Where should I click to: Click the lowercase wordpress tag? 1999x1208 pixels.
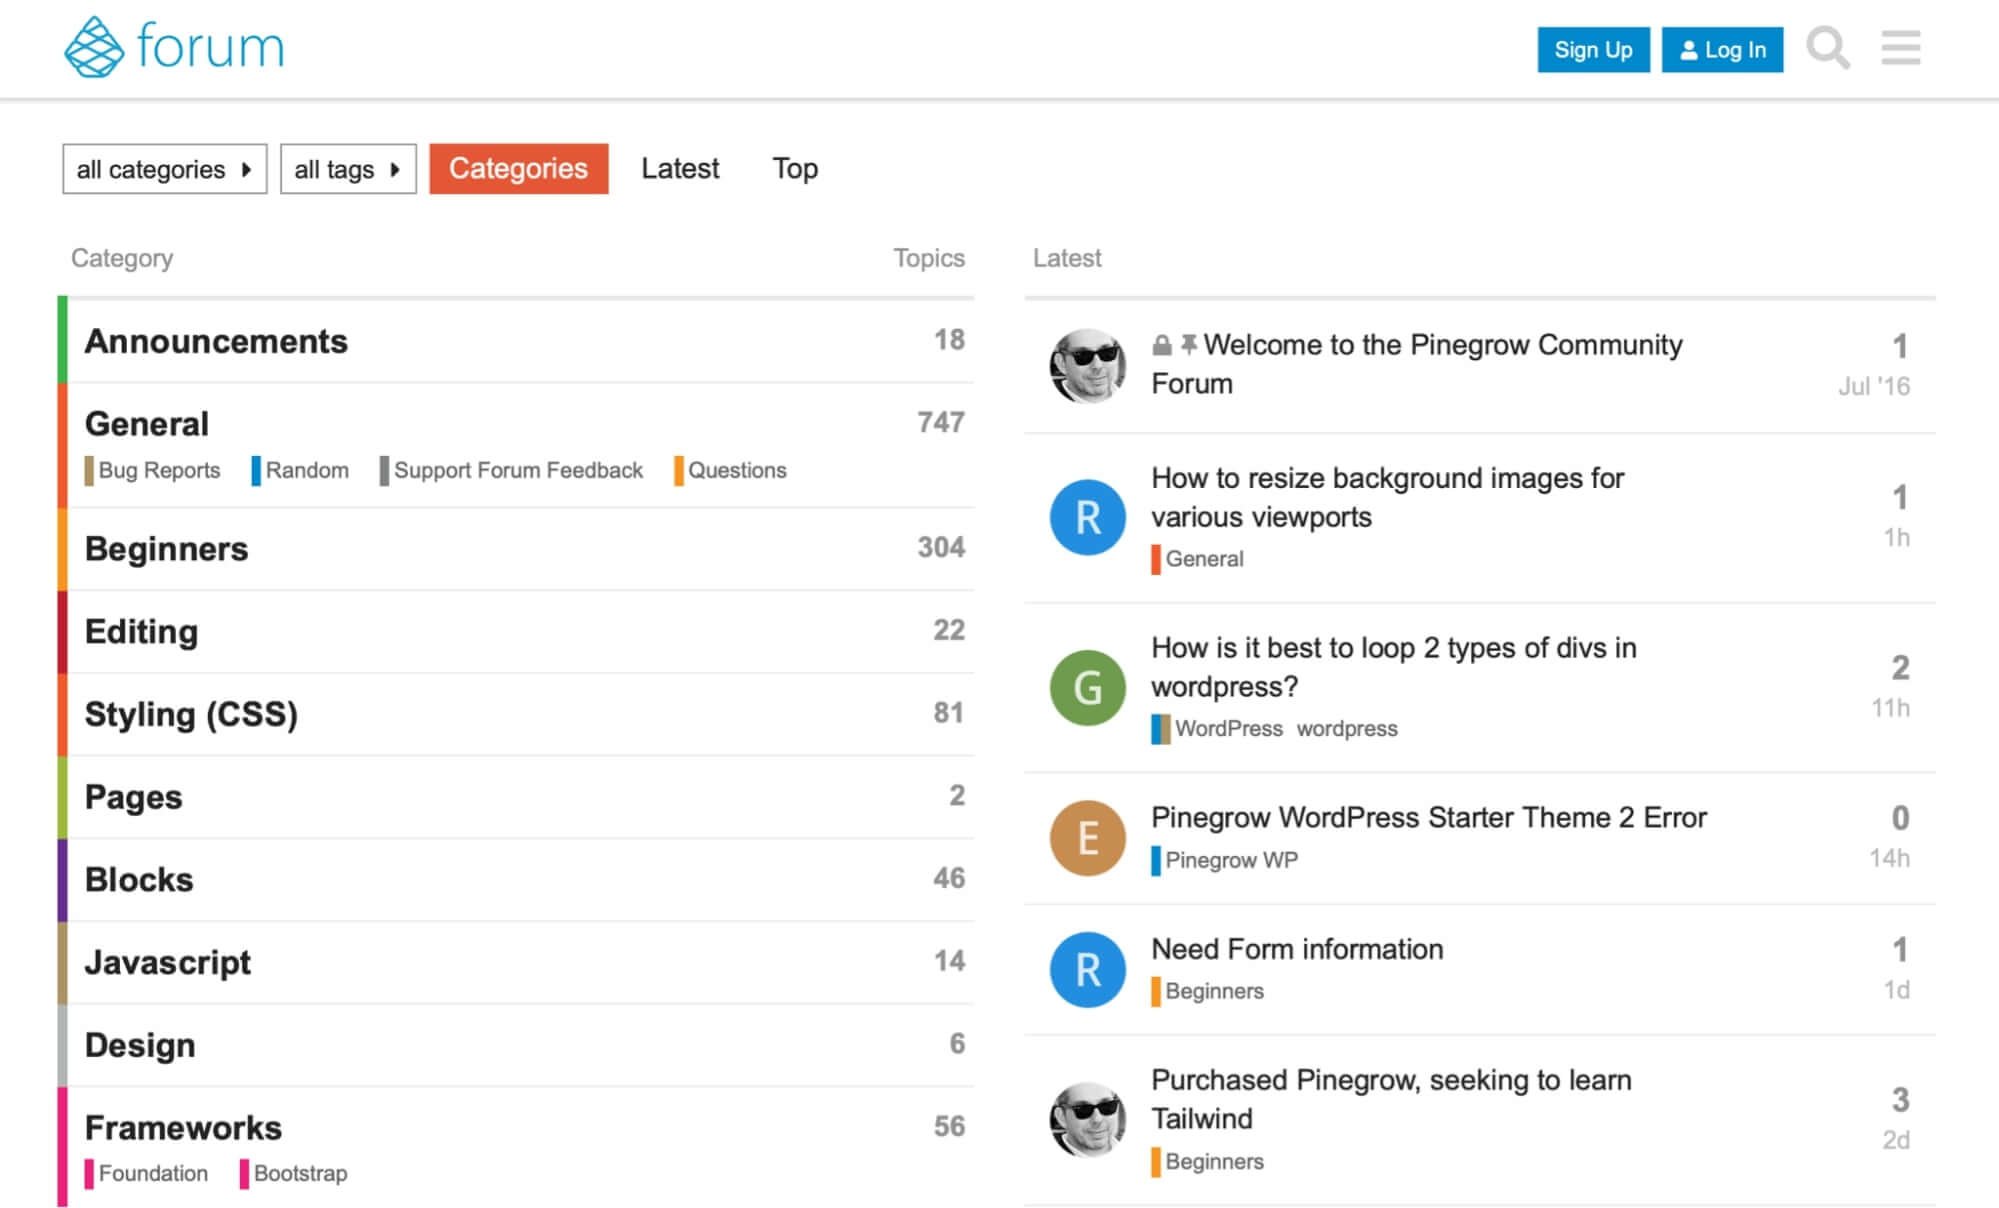(x=1347, y=729)
